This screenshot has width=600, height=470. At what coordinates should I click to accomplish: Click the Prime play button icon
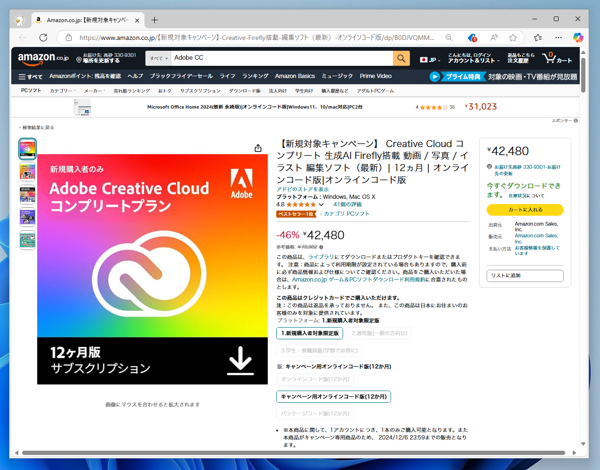(x=434, y=77)
